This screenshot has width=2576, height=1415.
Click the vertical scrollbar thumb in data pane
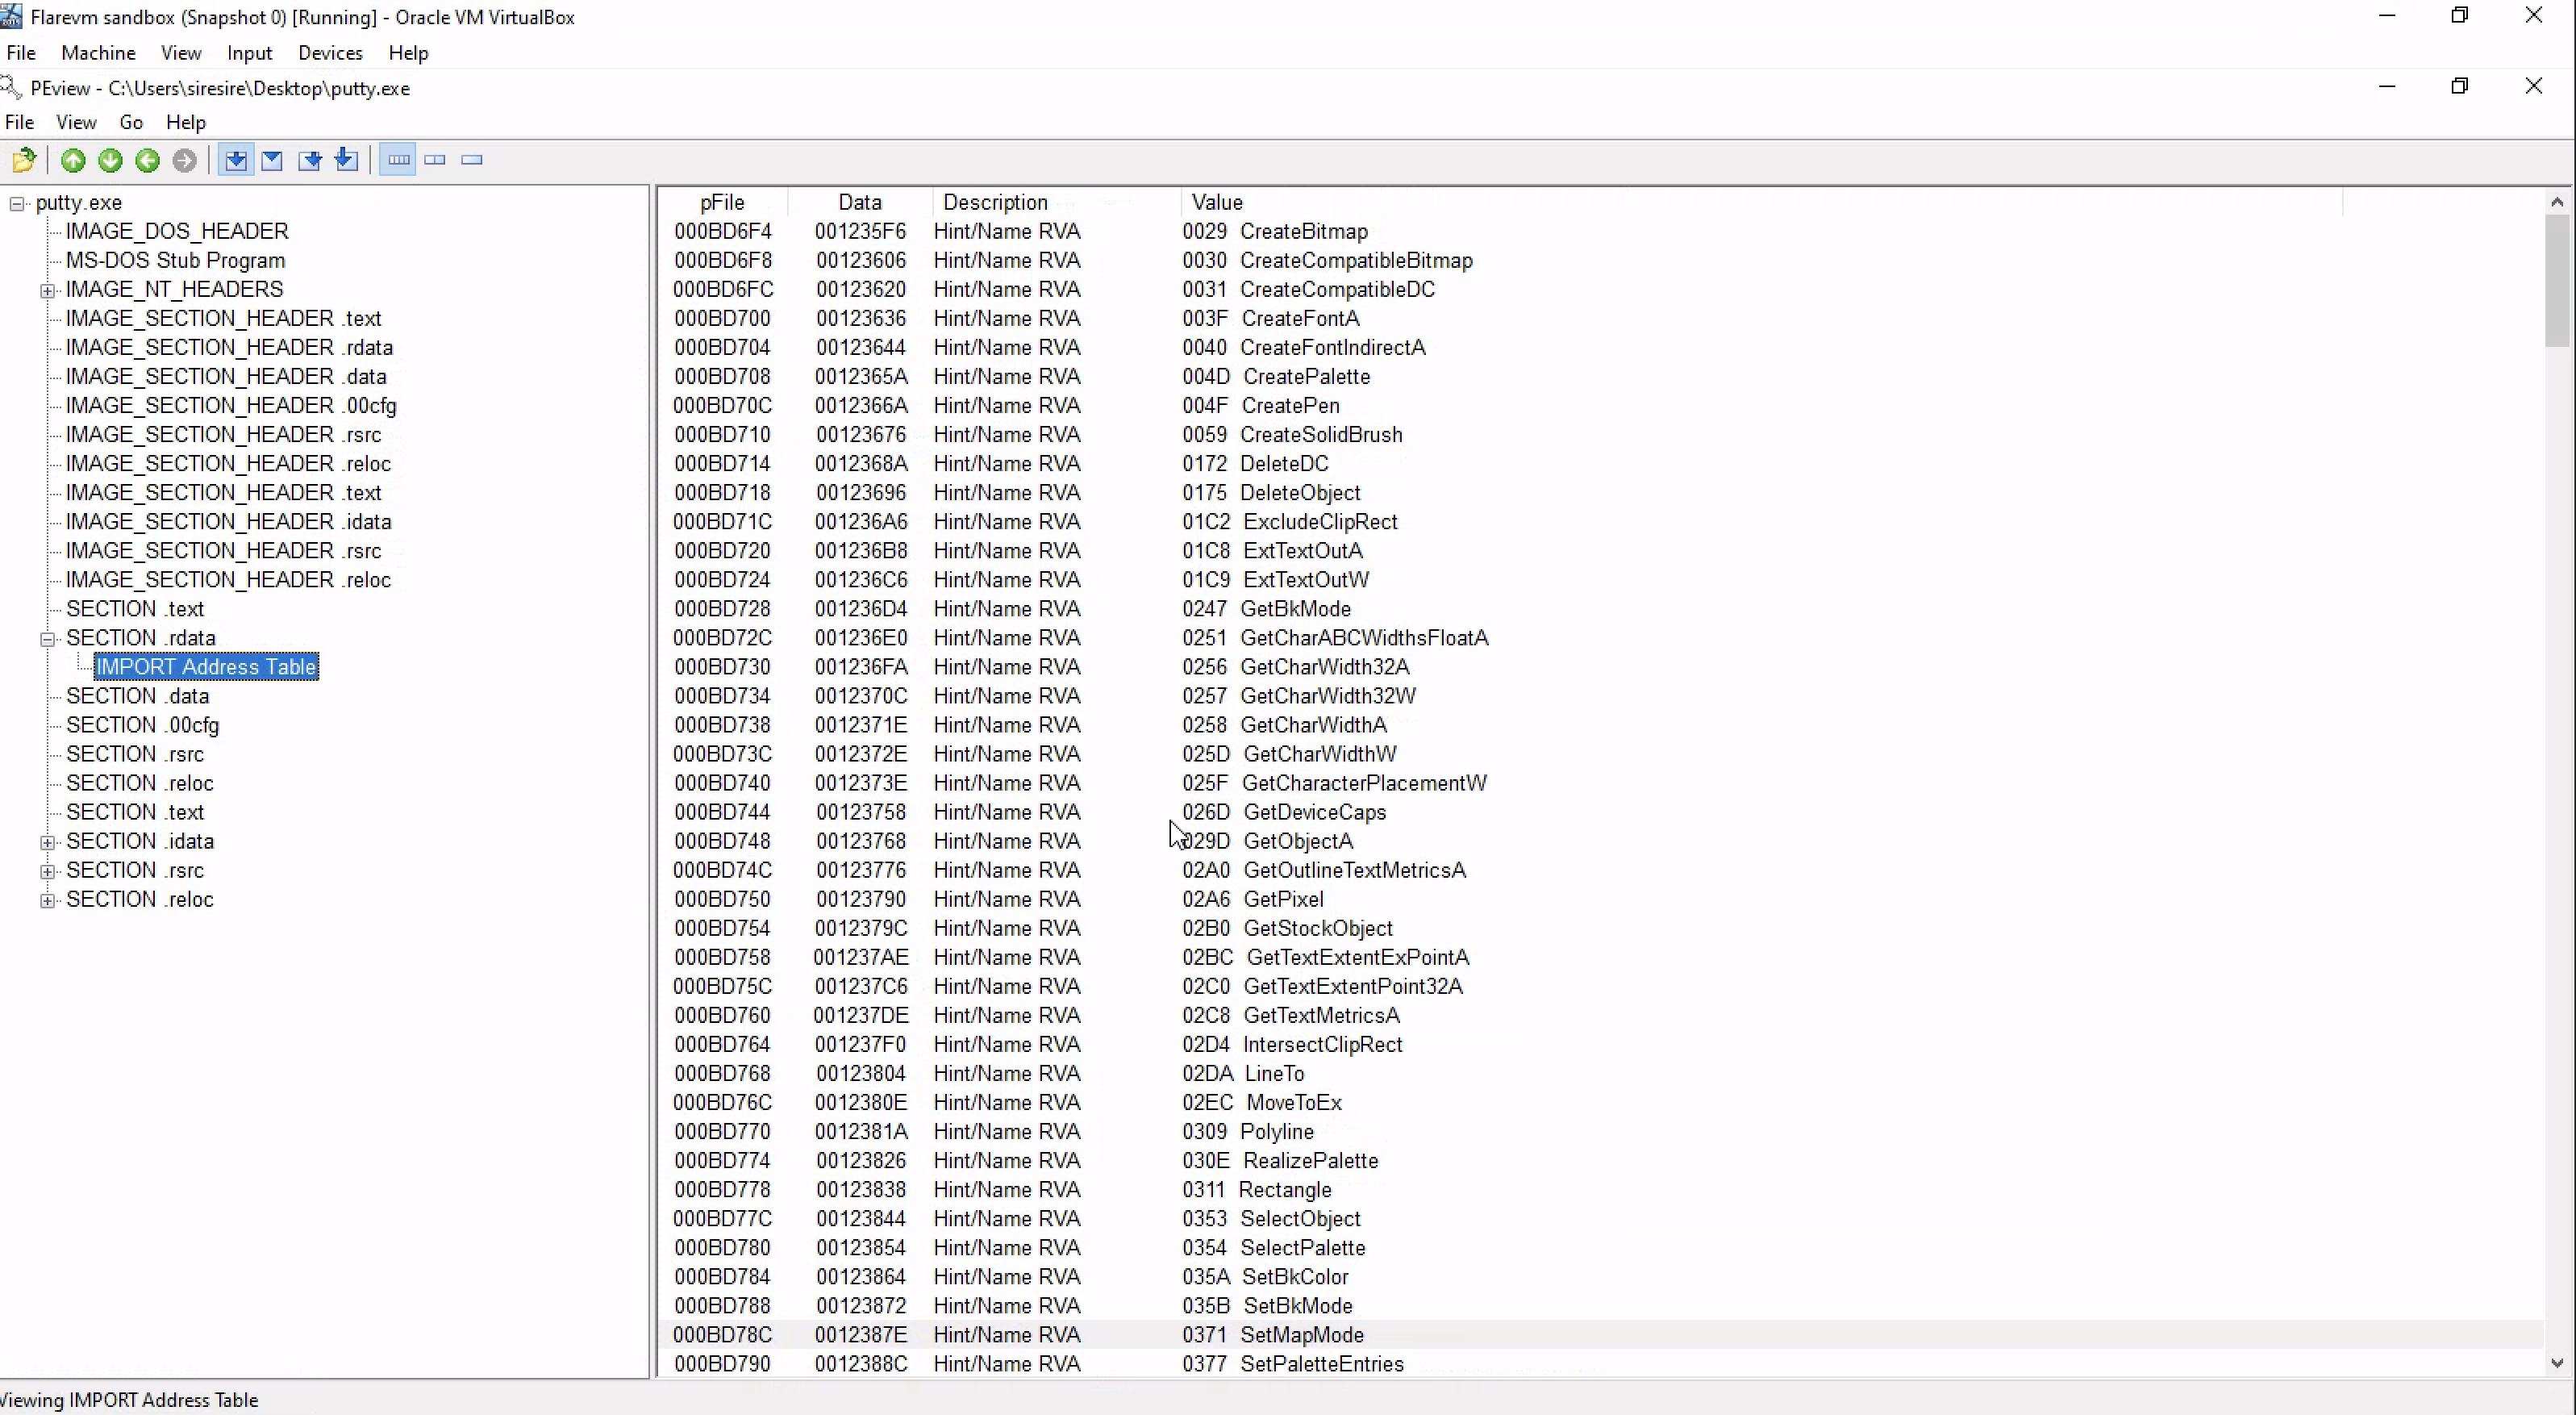tap(2557, 280)
